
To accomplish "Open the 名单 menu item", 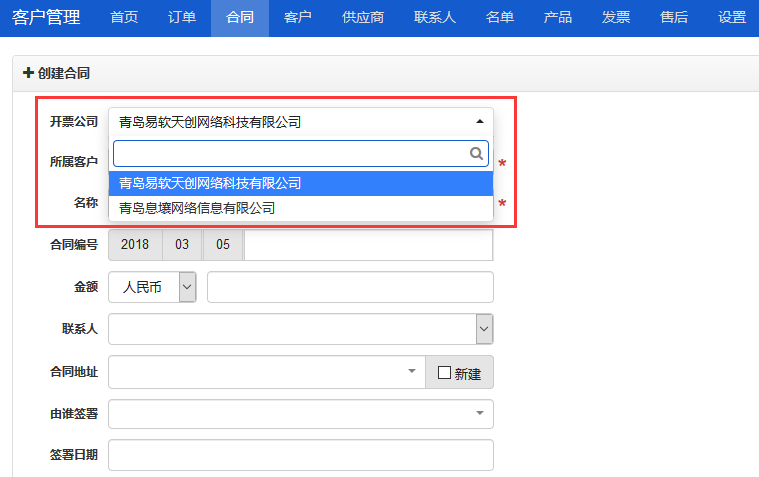I will (x=500, y=17).
